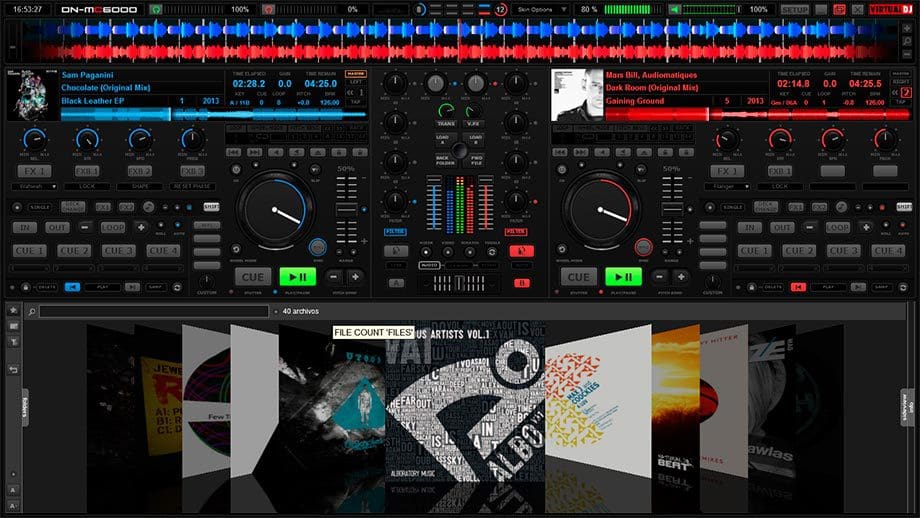
Task: Click left deck loop plus button
Action: (x=141, y=227)
